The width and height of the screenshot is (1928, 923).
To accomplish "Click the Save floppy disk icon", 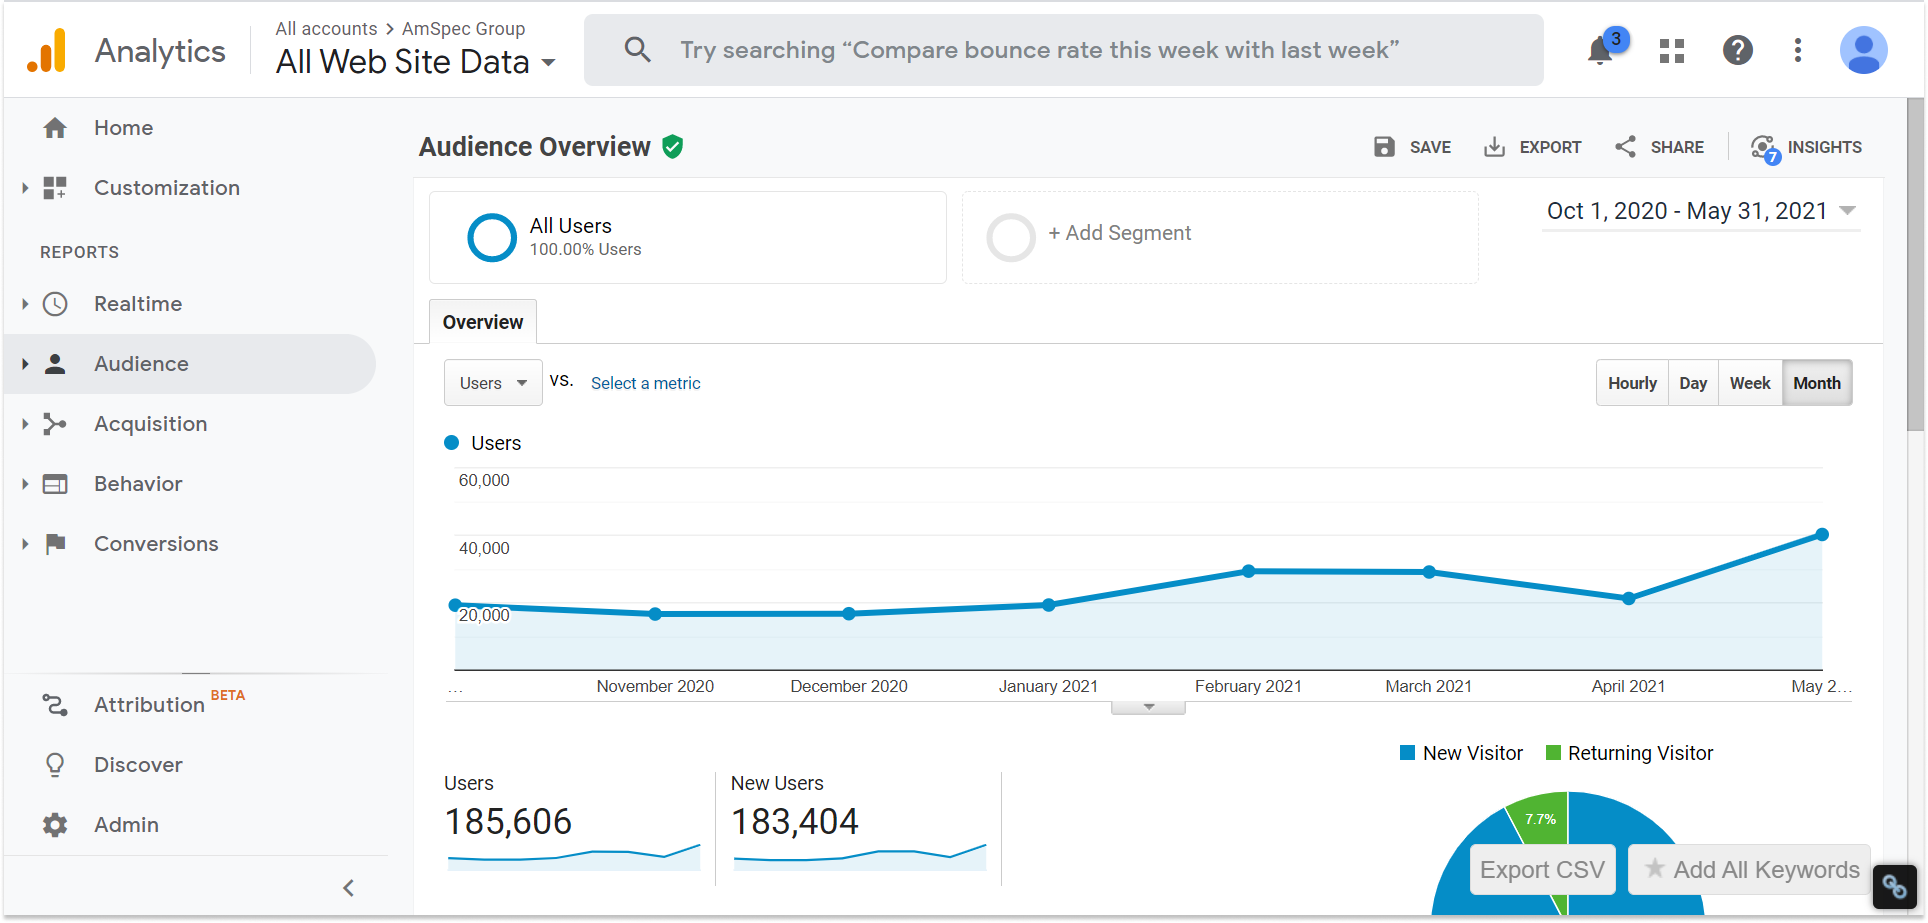I will [1384, 147].
